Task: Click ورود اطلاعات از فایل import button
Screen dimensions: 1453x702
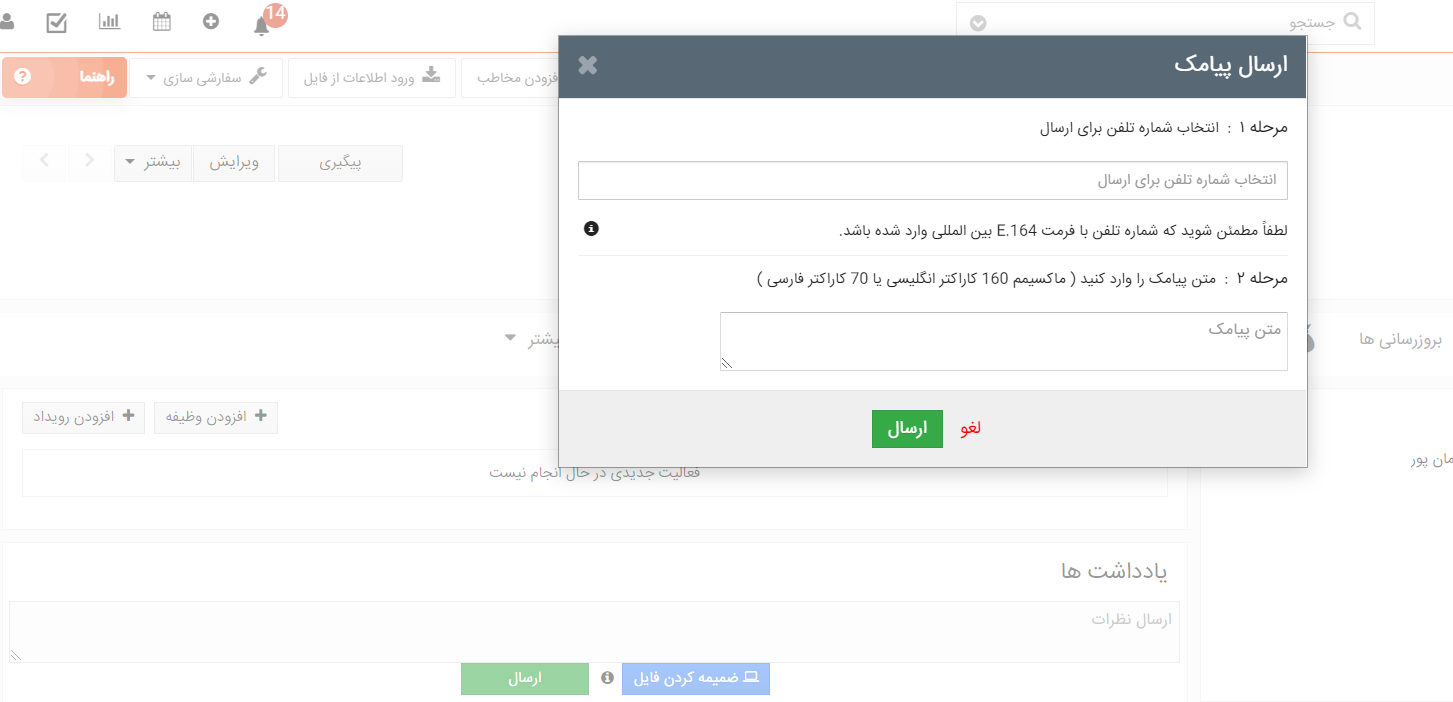Action: [x=372, y=77]
